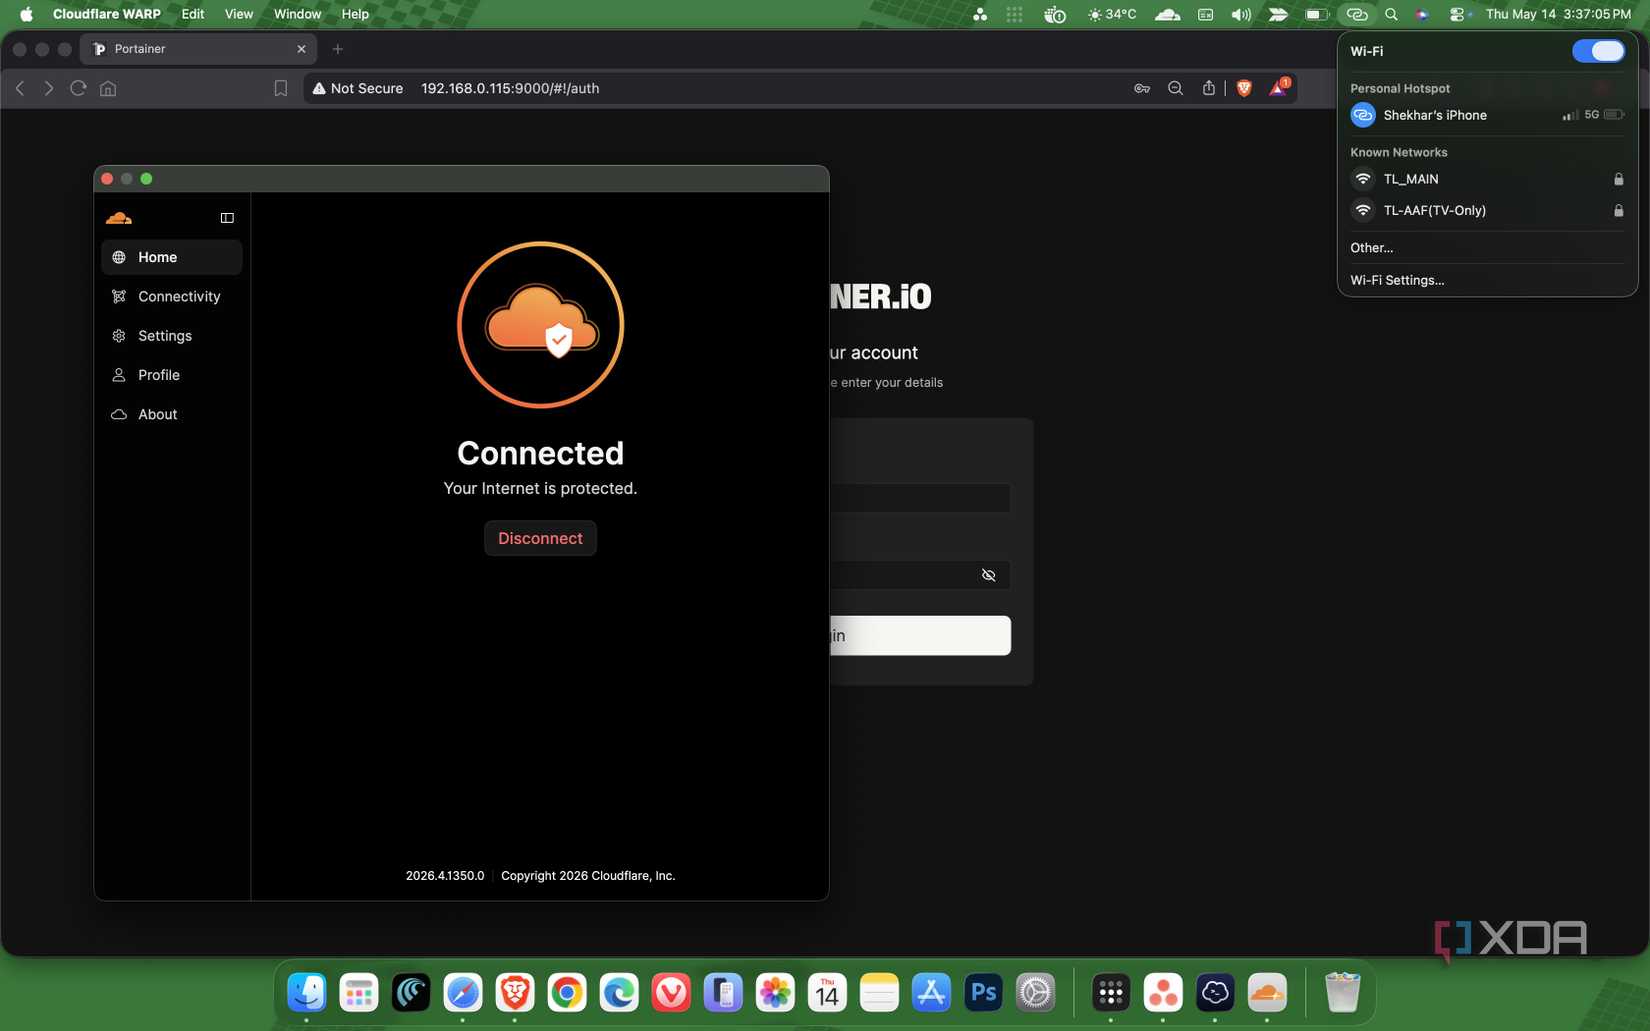The width and height of the screenshot is (1650, 1031).
Task: Open Google Chrome from the Dock
Action: pyautogui.click(x=567, y=993)
